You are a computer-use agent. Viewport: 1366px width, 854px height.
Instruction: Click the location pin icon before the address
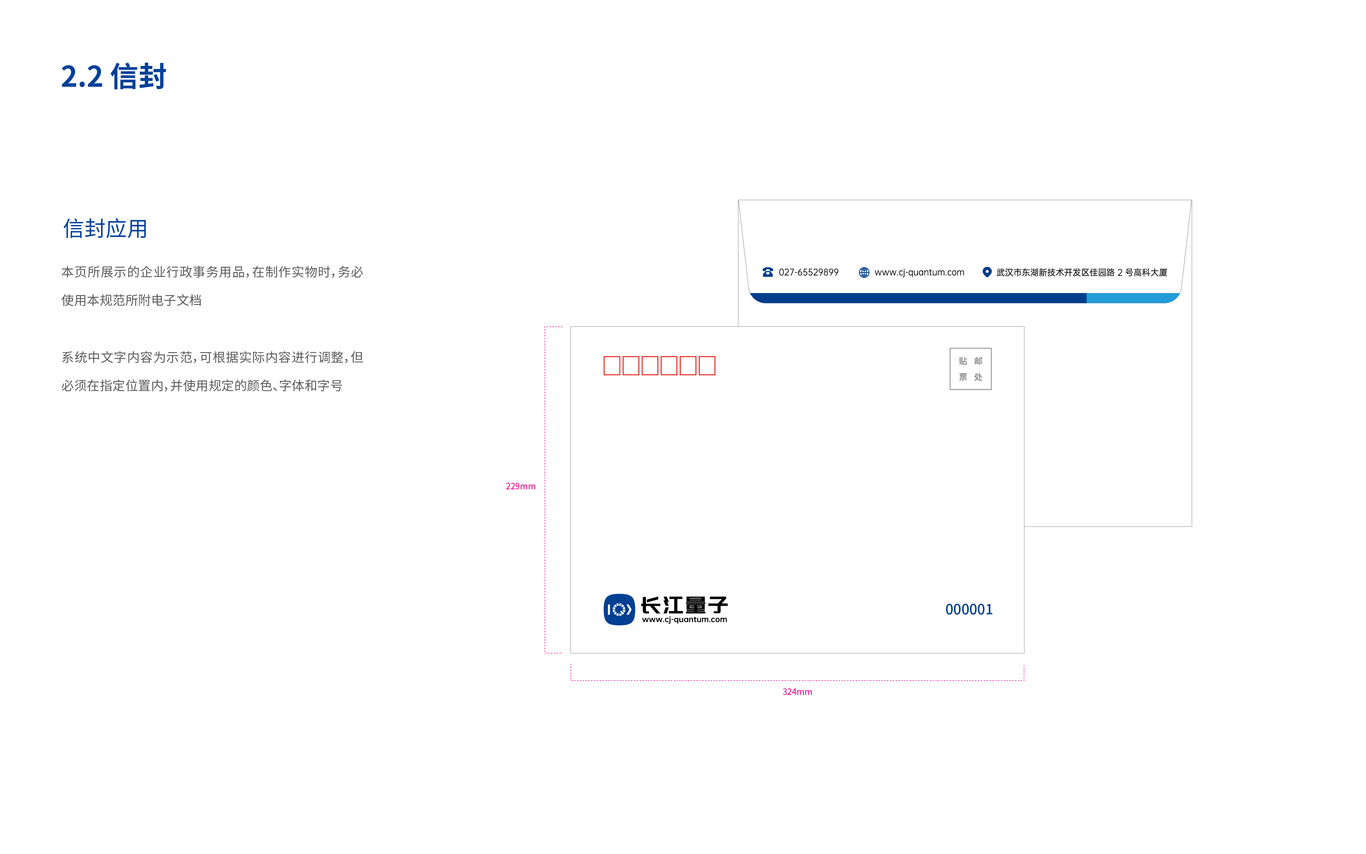[987, 272]
